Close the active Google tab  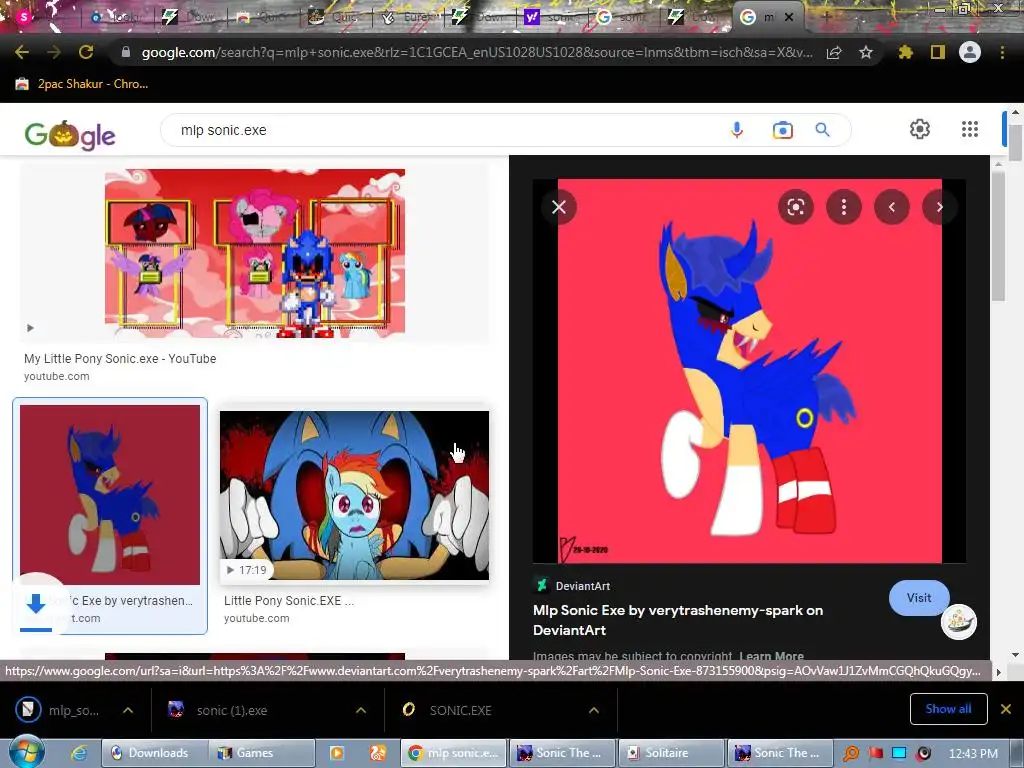[789, 18]
